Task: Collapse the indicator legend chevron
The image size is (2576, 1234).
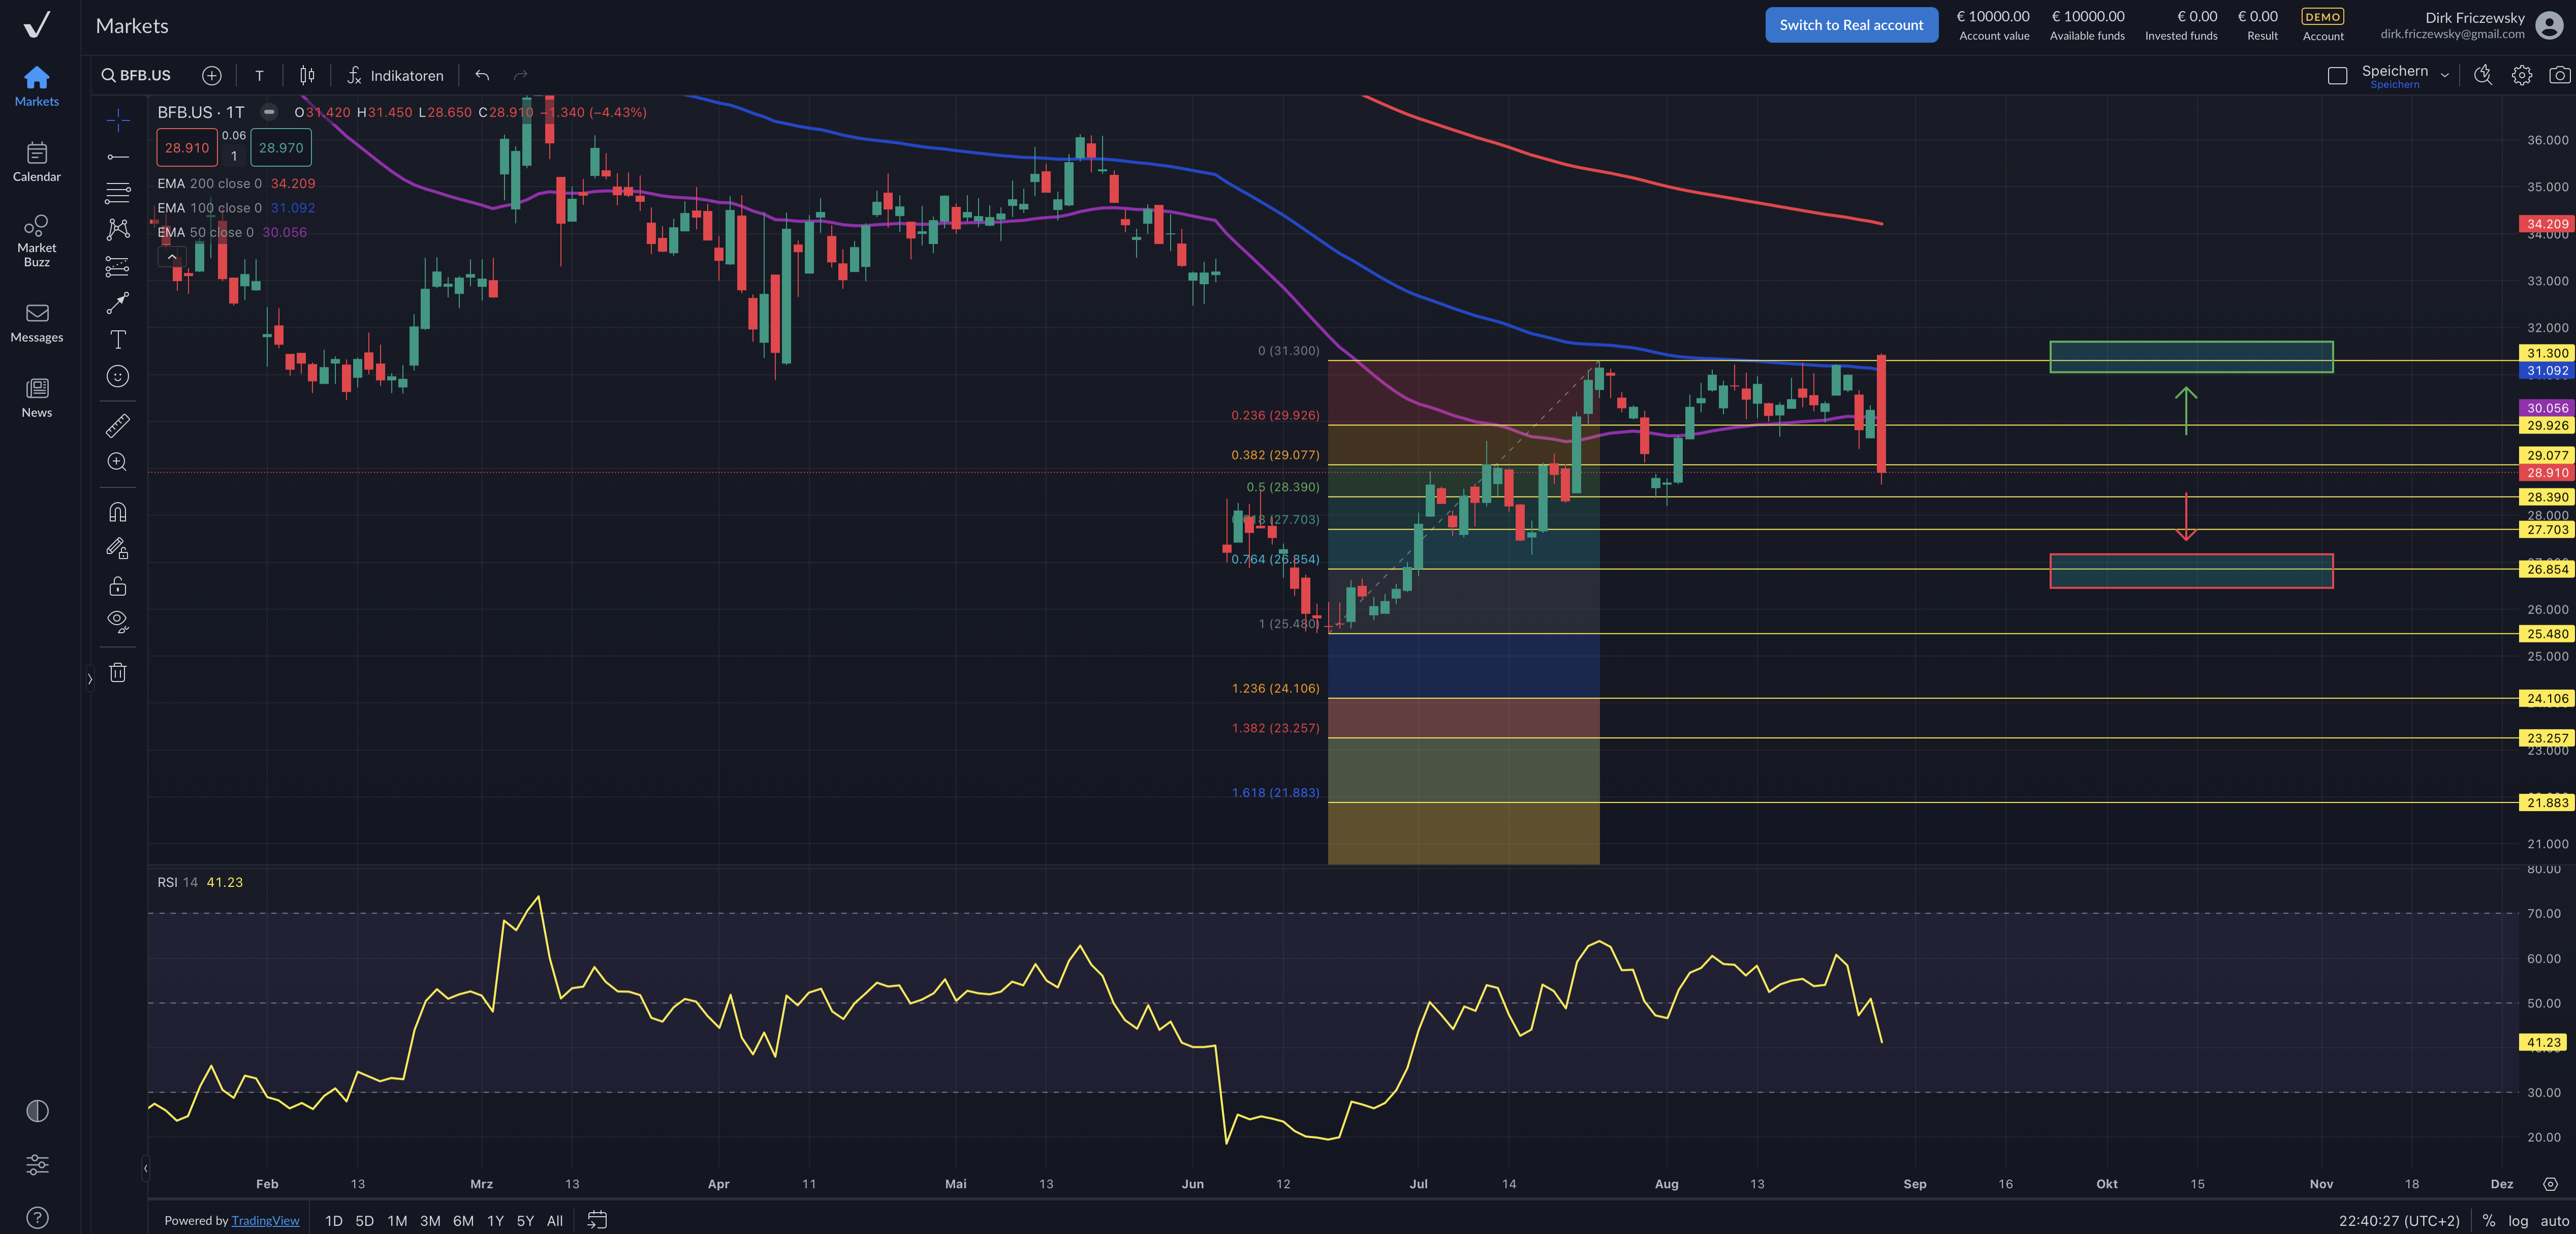Action: 172,257
